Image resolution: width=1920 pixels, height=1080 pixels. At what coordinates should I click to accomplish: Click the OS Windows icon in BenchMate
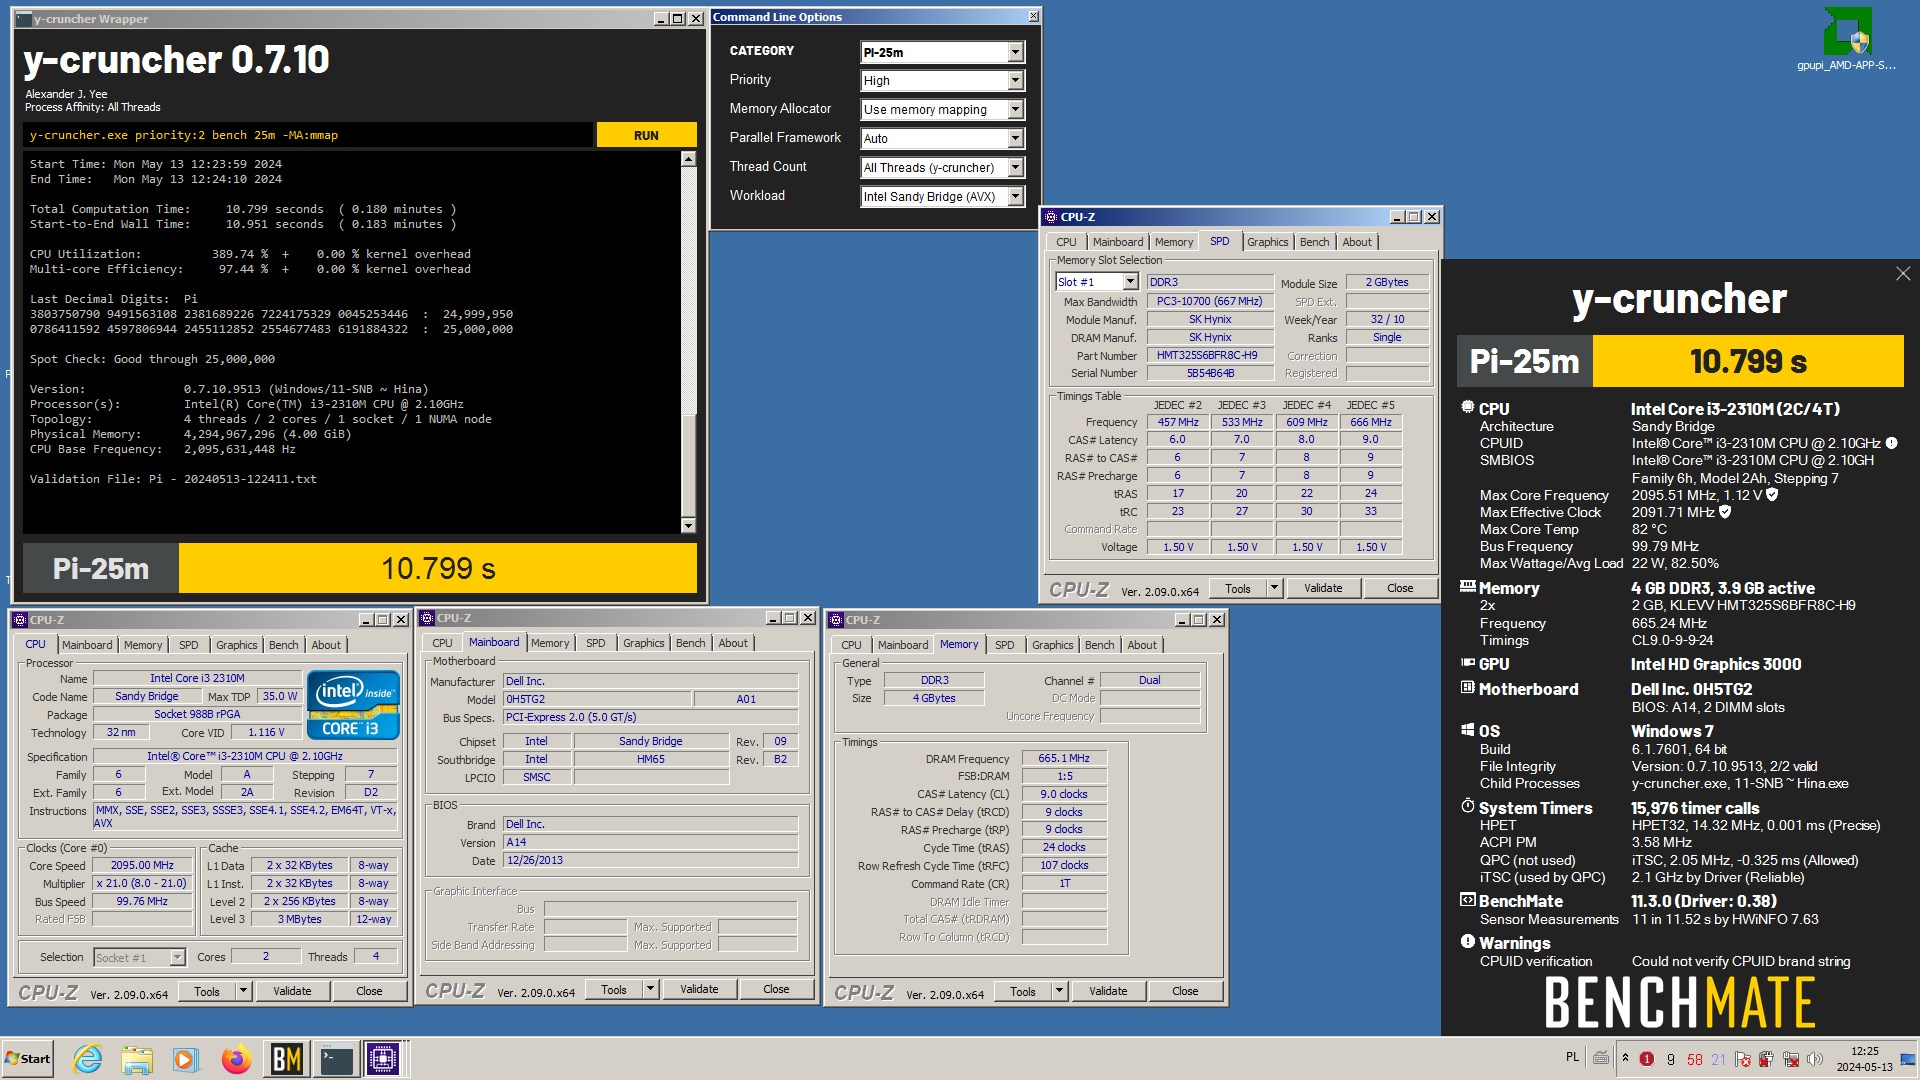point(1468,730)
